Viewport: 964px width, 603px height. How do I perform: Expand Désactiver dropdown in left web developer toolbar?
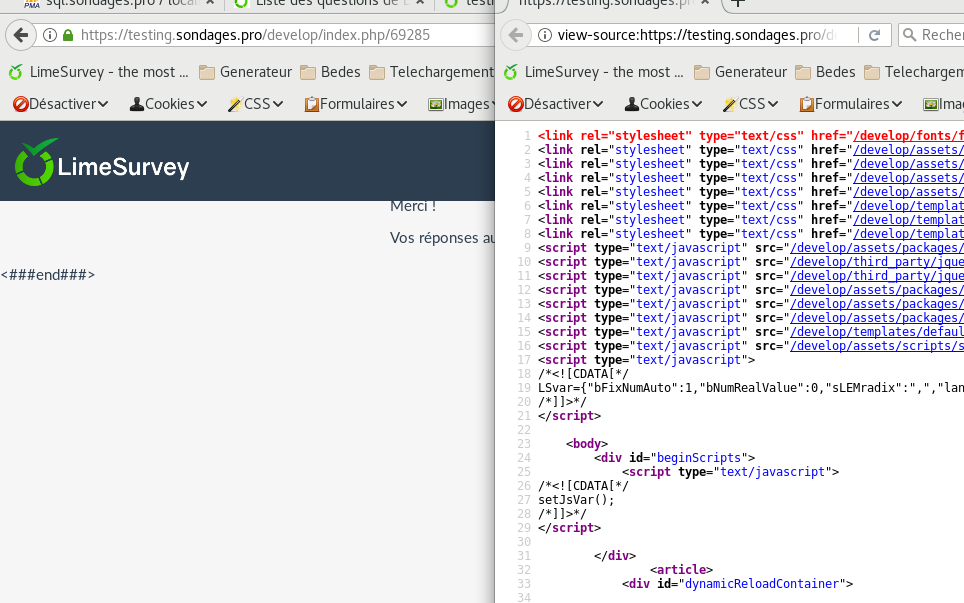coord(60,104)
